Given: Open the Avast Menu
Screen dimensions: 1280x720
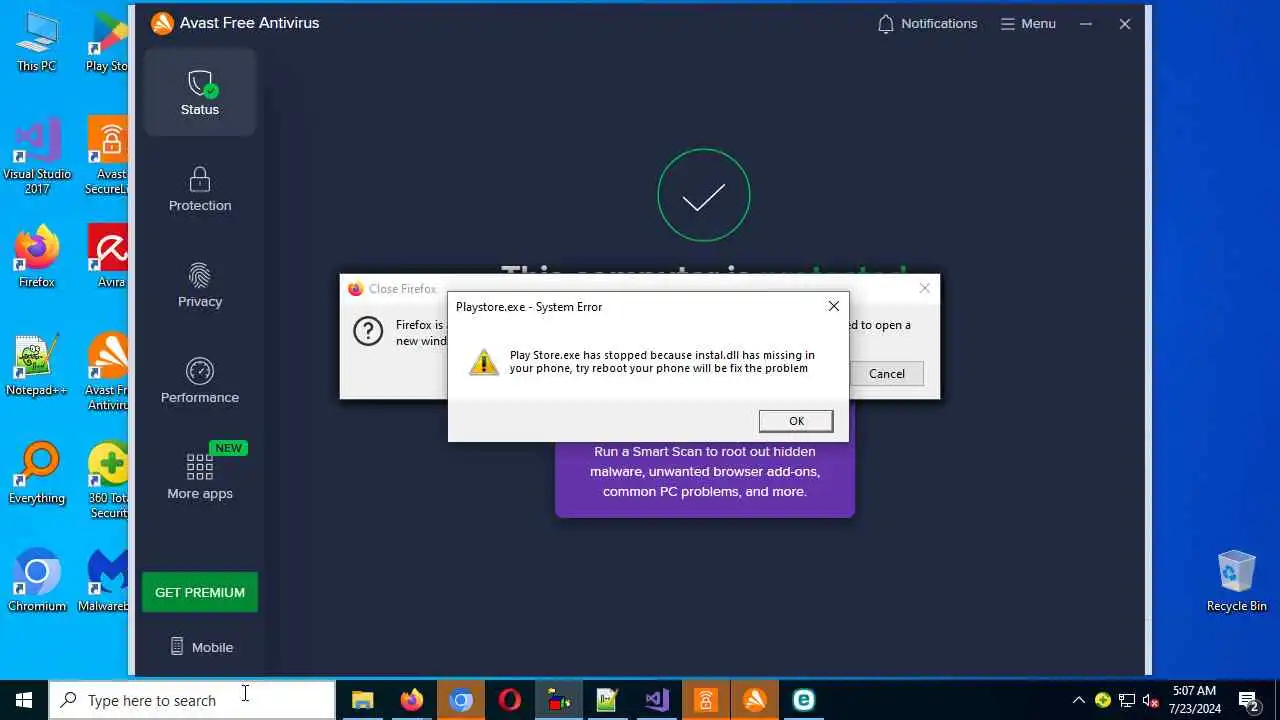Looking at the screenshot, I should 1028,24.
